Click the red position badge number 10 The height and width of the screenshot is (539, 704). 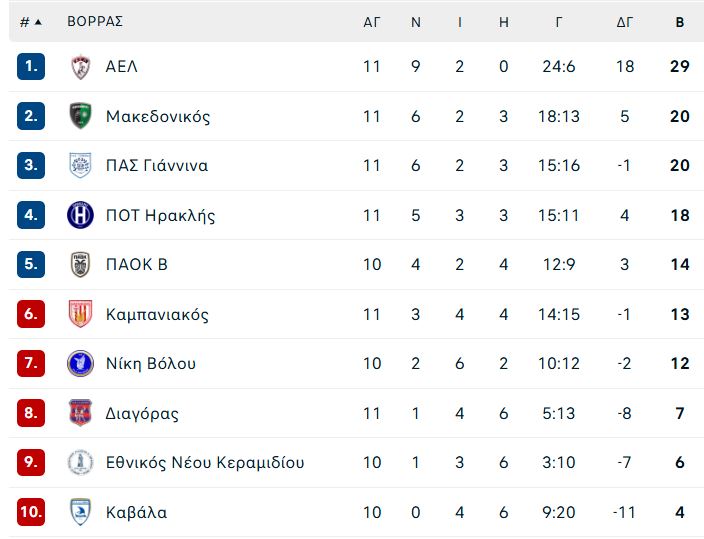click(31, 512)
